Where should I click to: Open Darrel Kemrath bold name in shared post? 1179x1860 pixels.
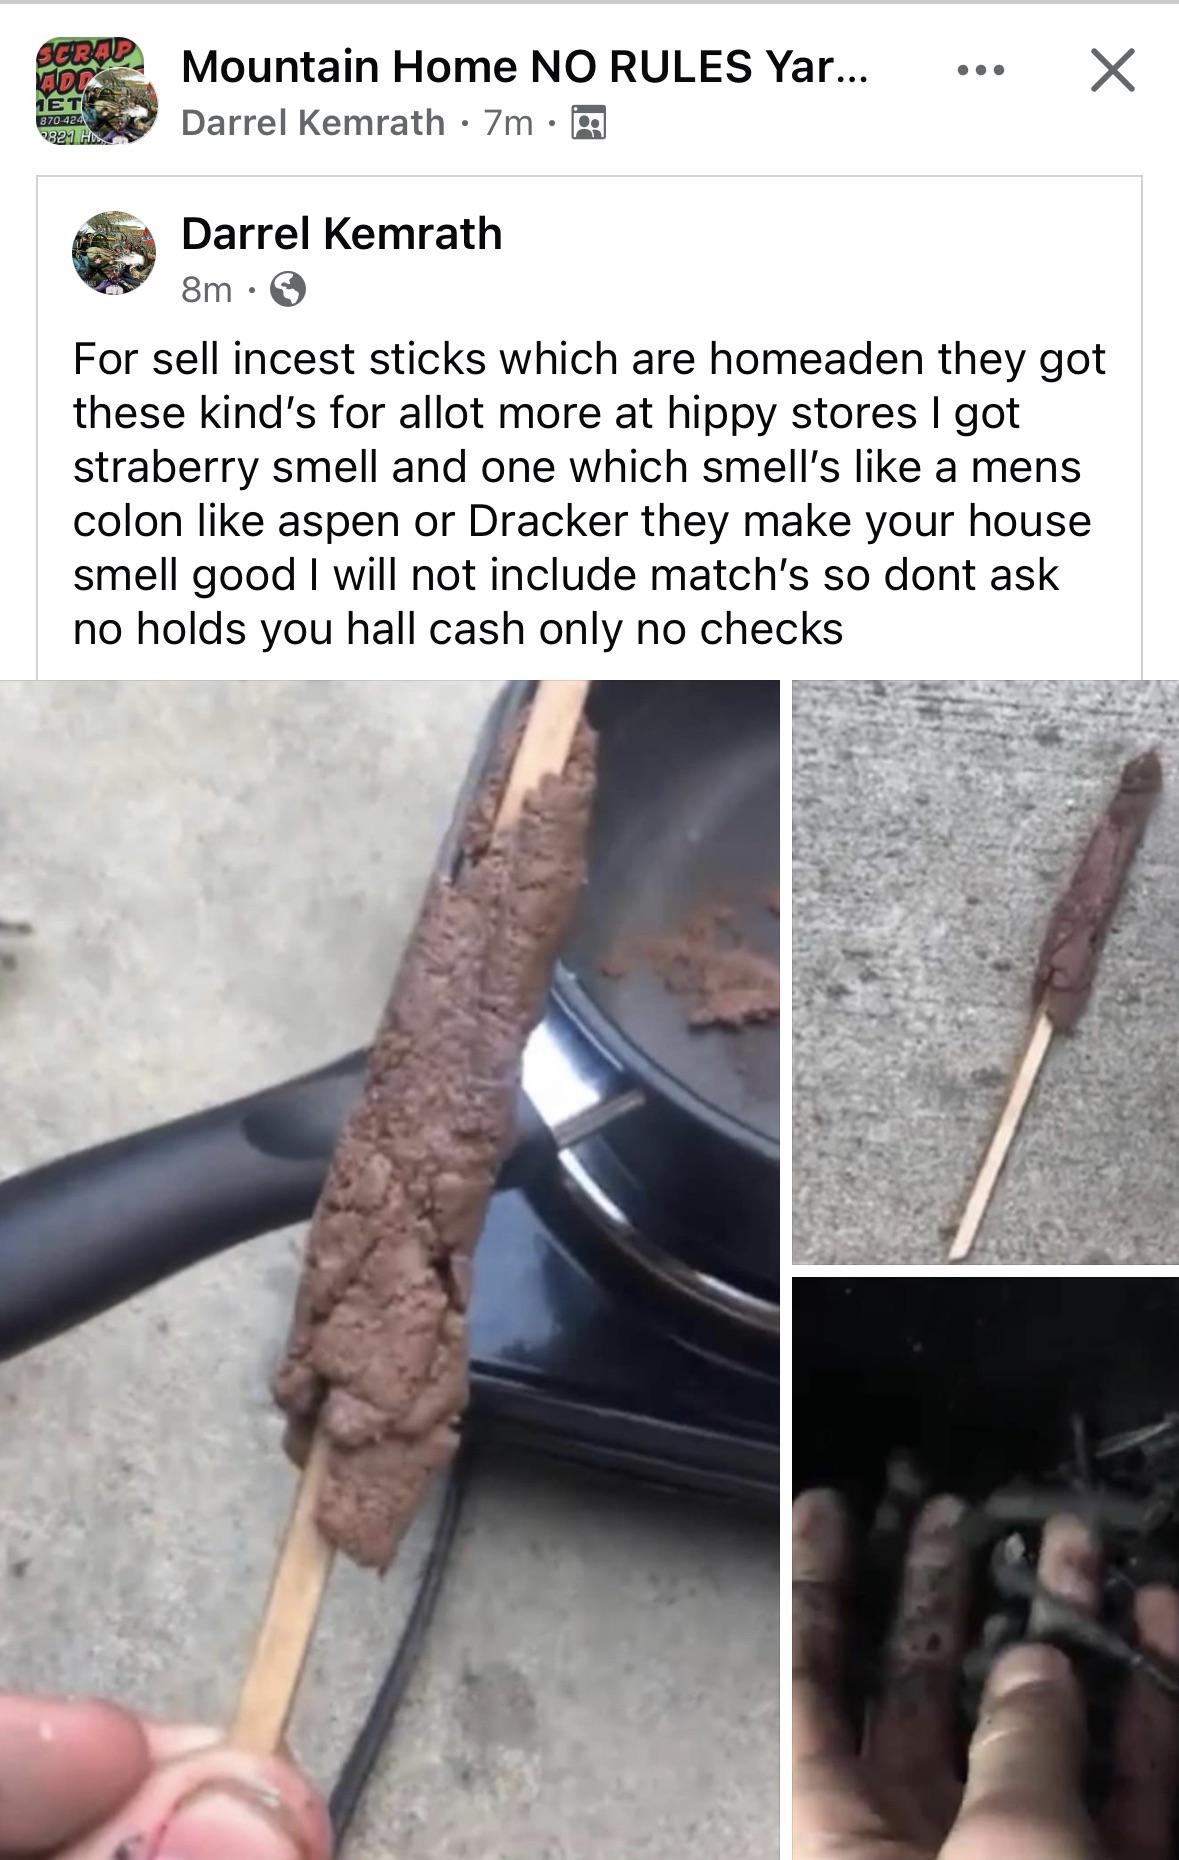click(342, 234)
